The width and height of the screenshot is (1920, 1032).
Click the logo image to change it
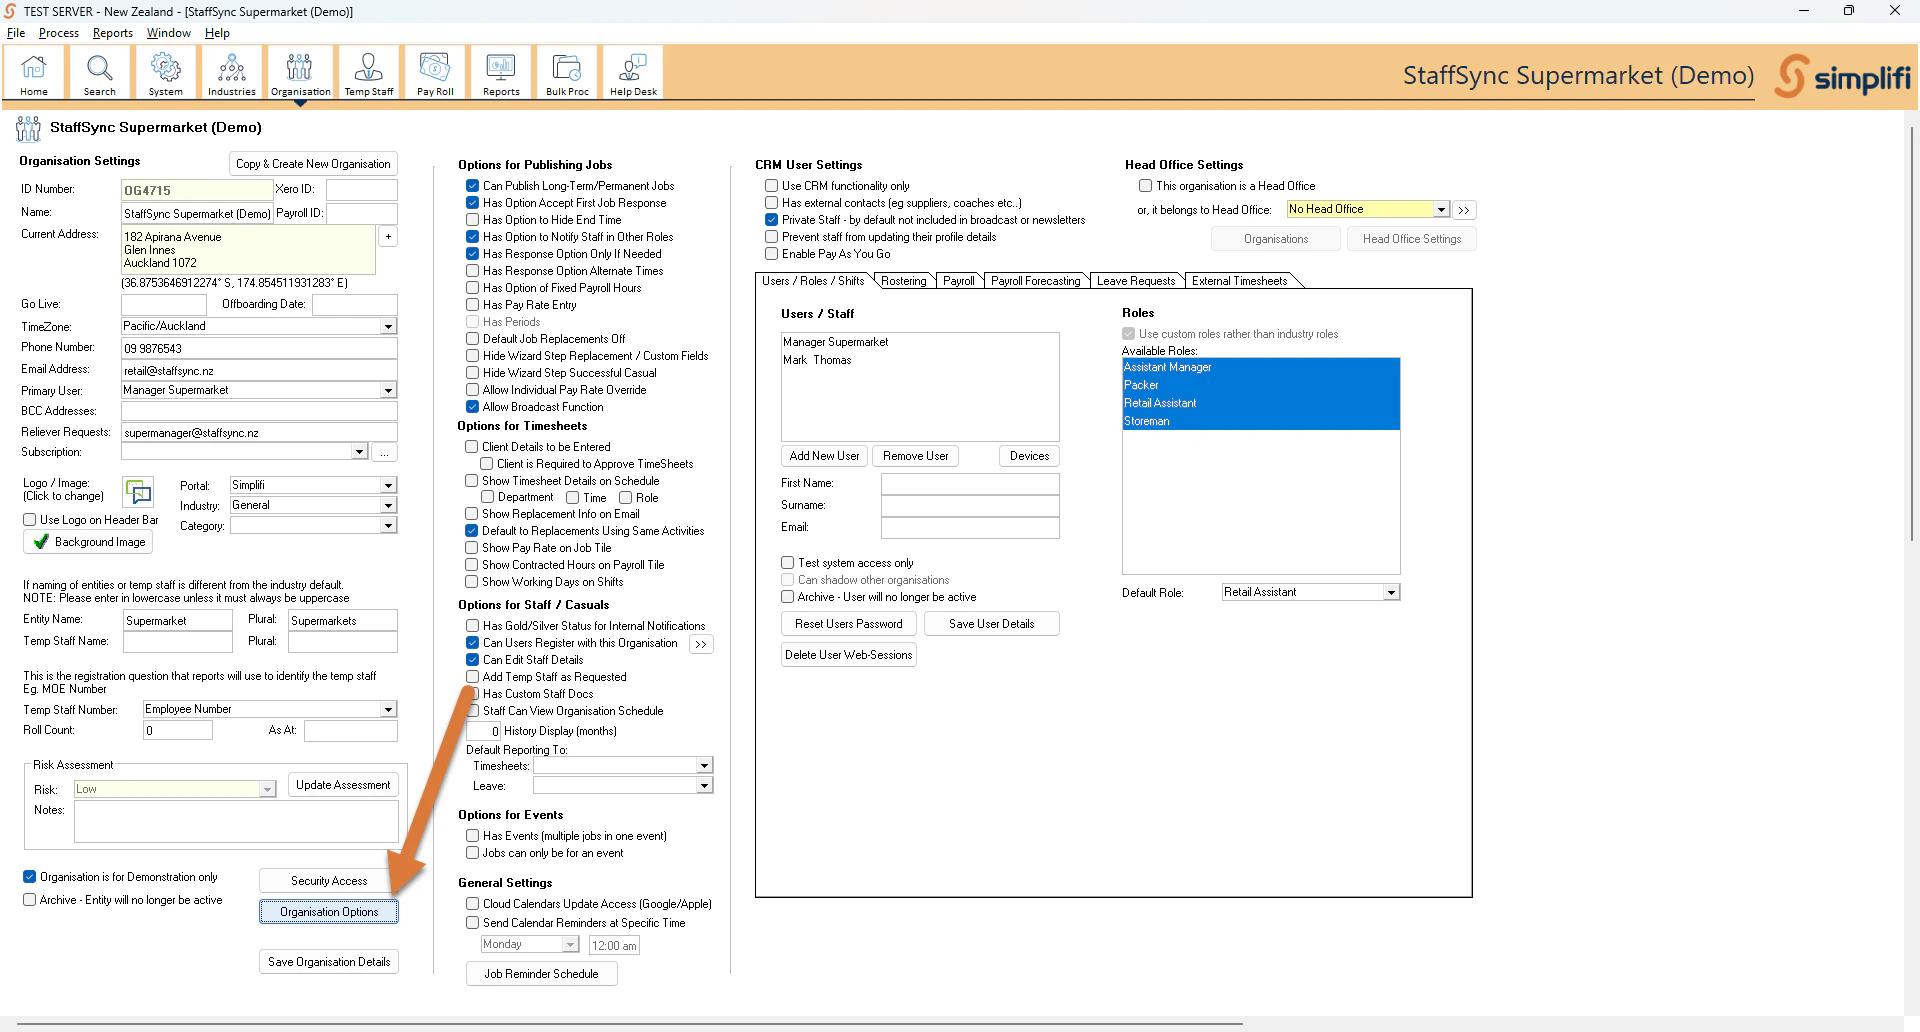pos(138,491)
